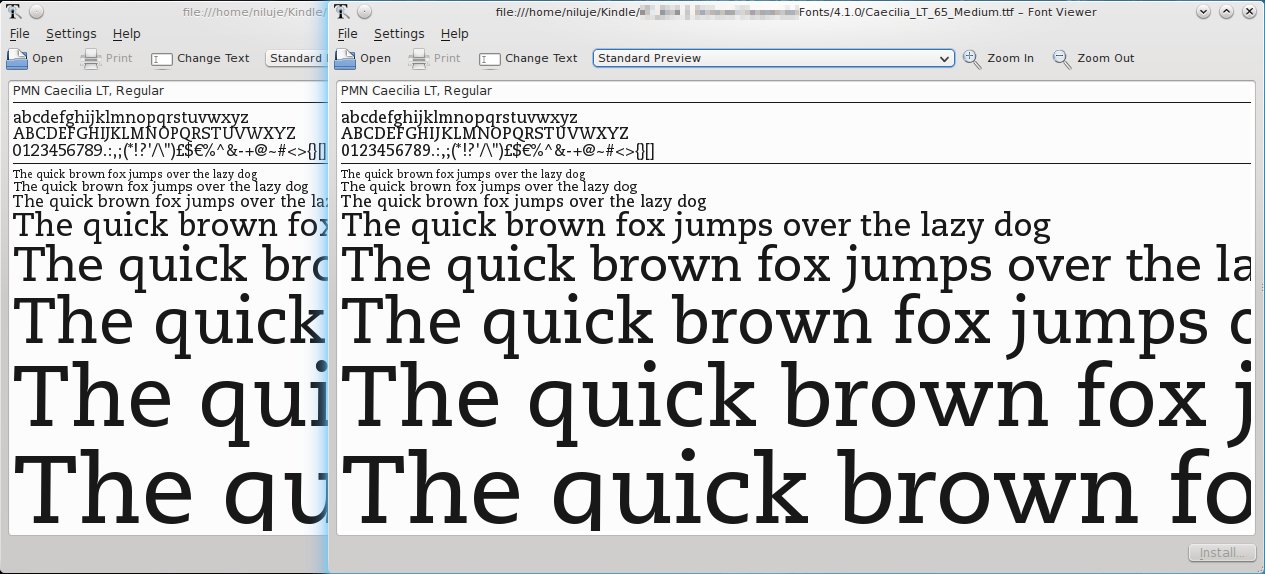The height and width of the screenshot is (574, 1265).
Task: Maximize the front Font Viewer window
Action: tap(1225, 12)
